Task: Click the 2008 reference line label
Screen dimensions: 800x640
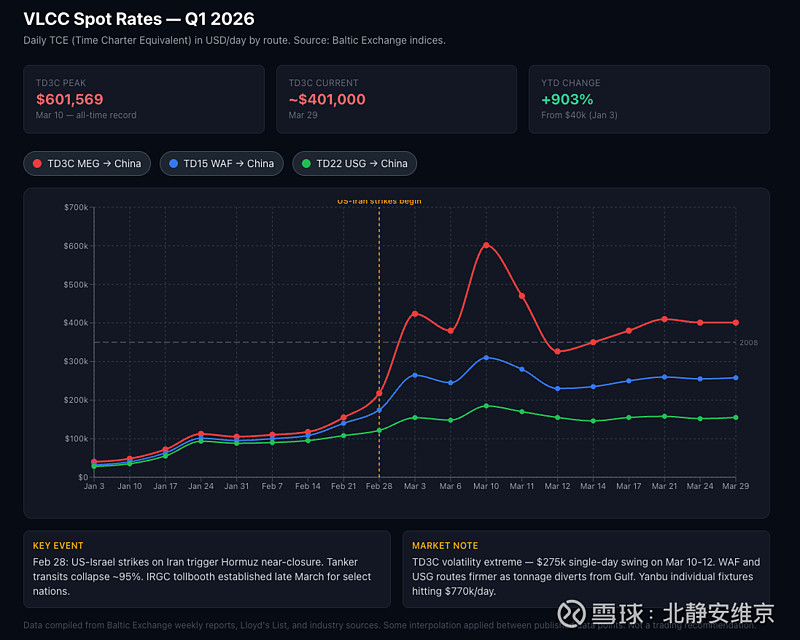Action: click(748, 342)
